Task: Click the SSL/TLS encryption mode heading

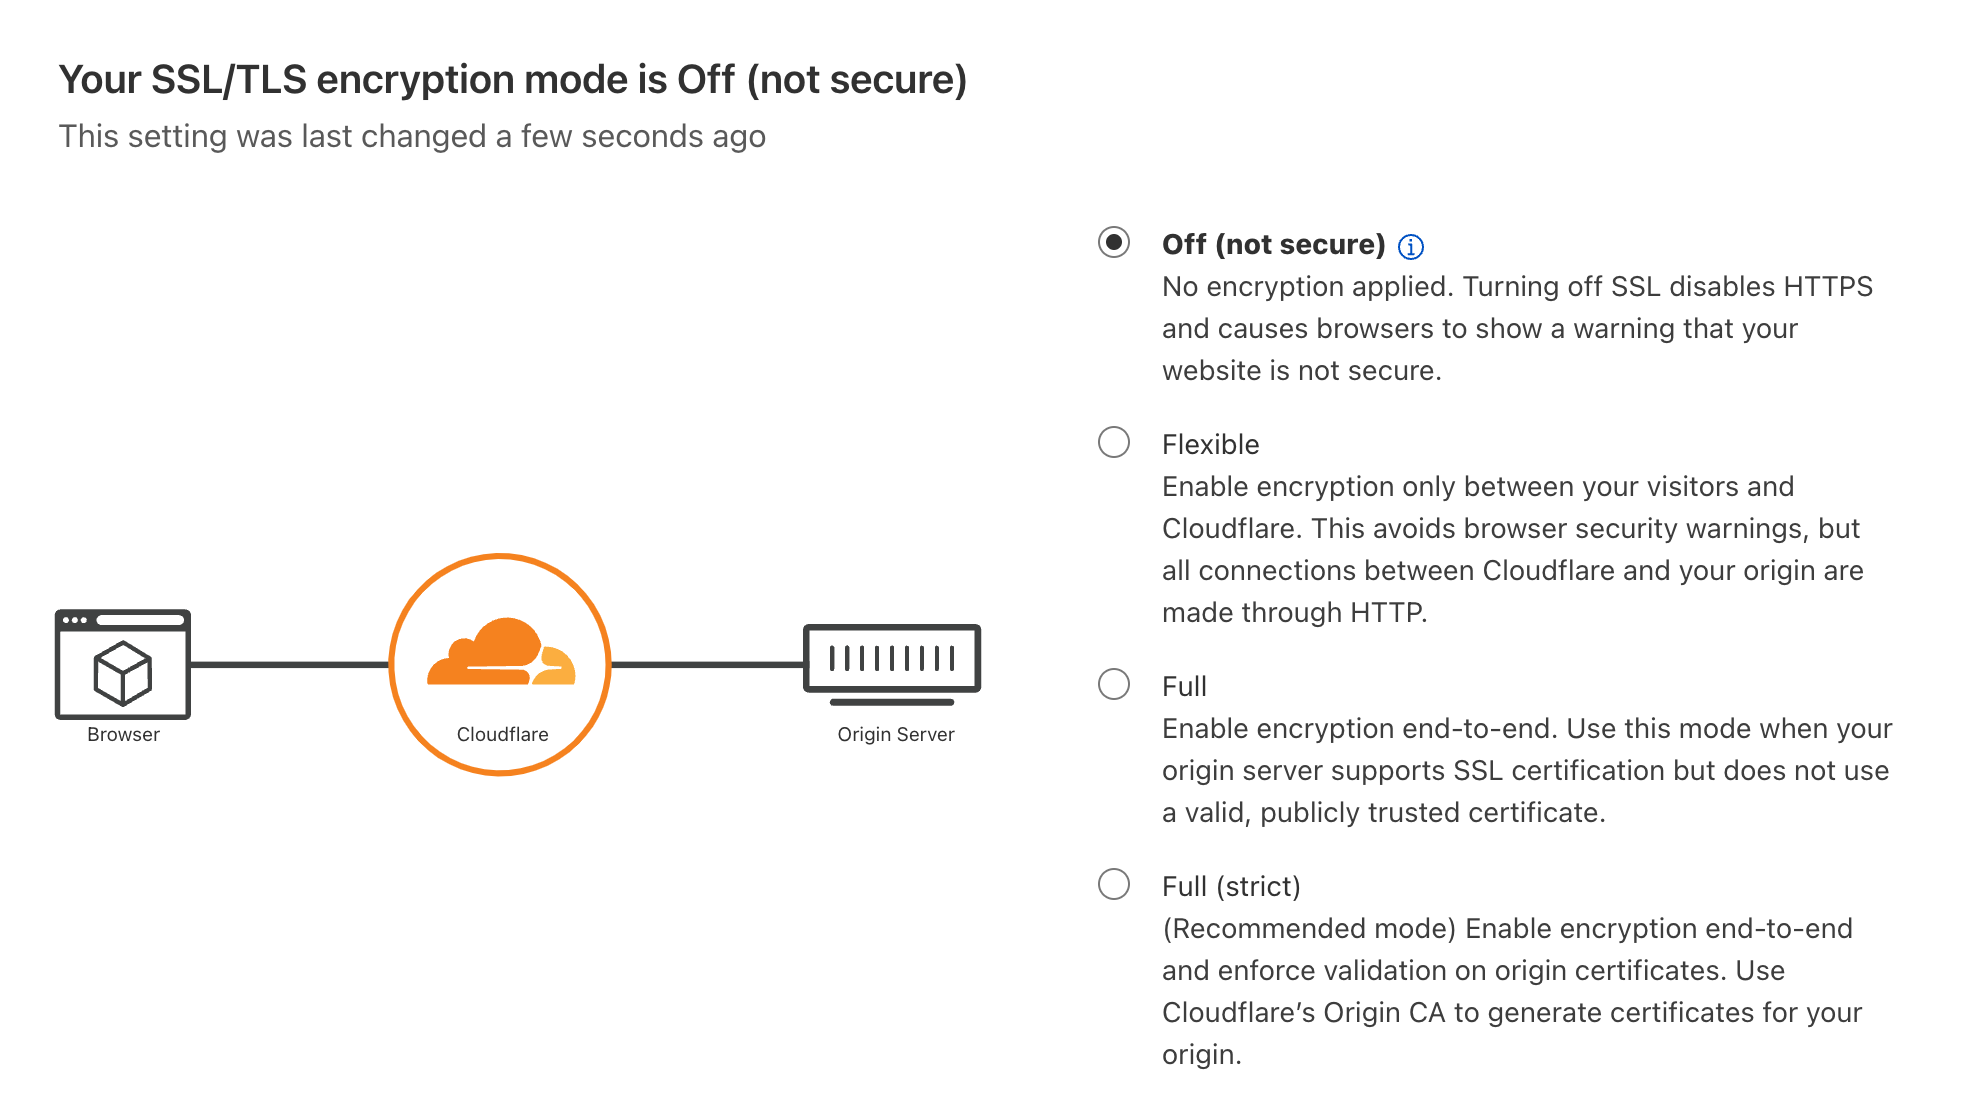Action: 513,79
